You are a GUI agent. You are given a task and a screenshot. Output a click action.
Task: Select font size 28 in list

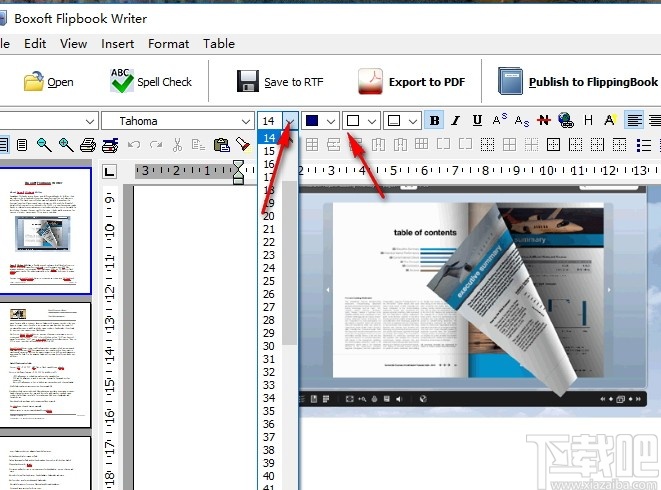coord(270,320)
